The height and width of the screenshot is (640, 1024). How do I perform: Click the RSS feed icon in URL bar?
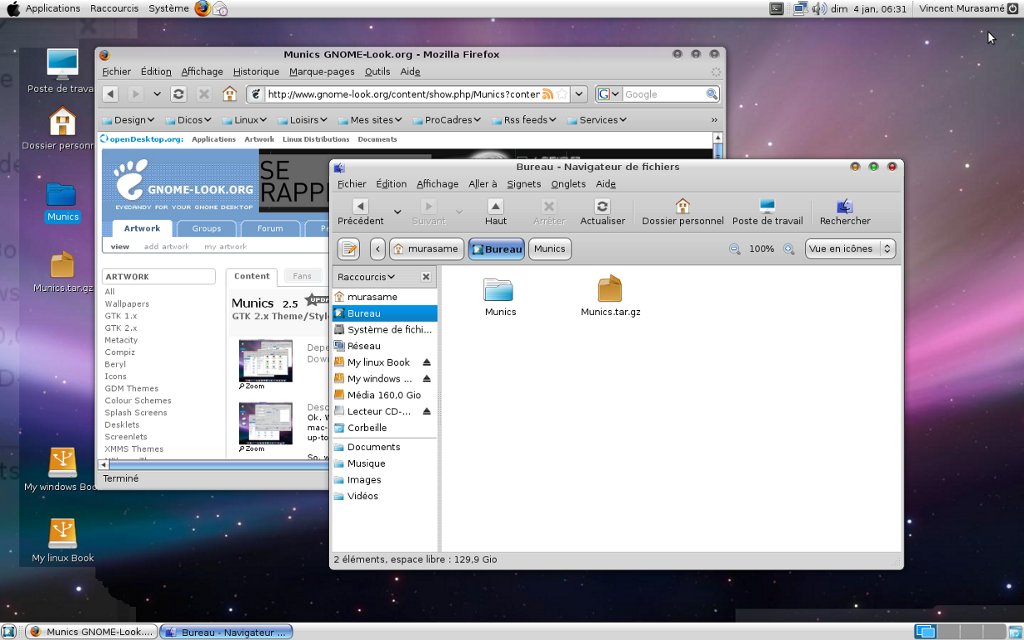coord(547,94)
